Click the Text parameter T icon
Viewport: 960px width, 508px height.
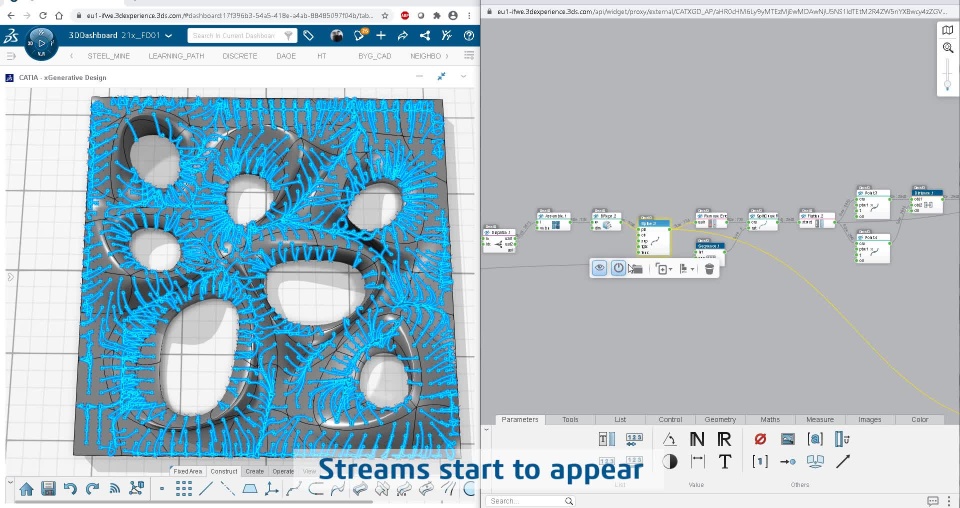tap(725, 461)
